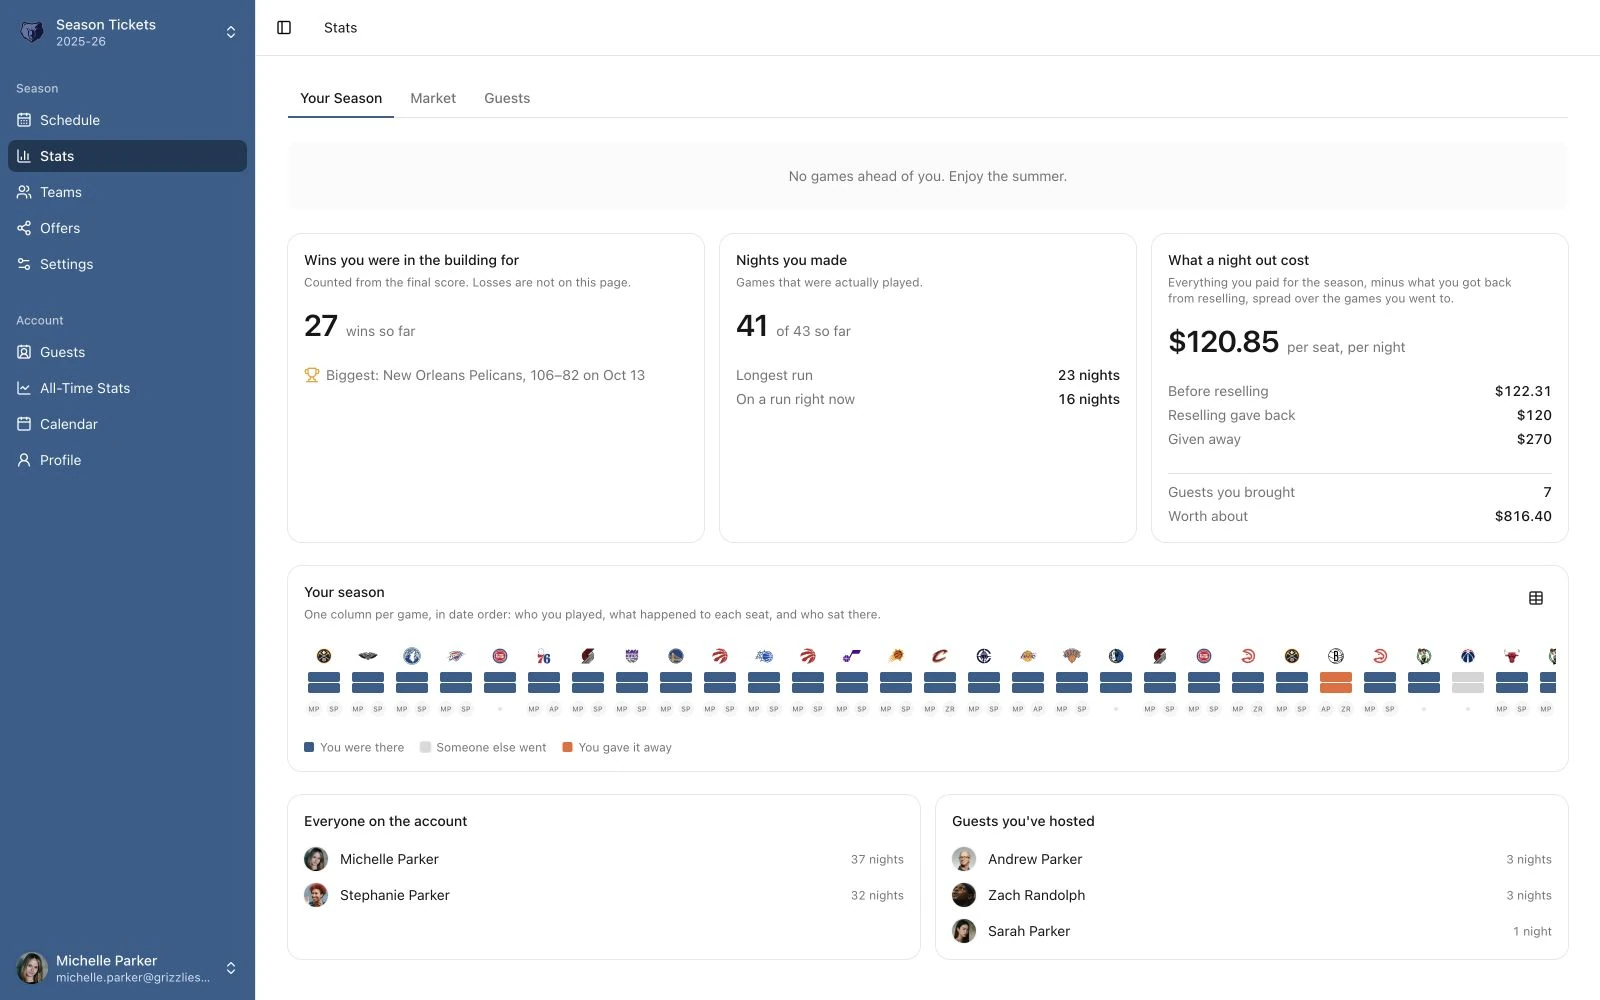The width and height of the screenshot is (1600, 1000).
Task: Select the New York Knicks game logo
Action: coord(1072,656)
